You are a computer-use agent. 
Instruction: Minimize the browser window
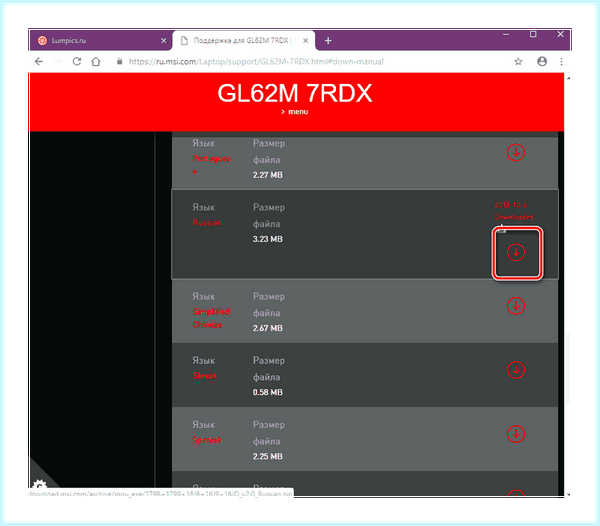pos(506,34)
